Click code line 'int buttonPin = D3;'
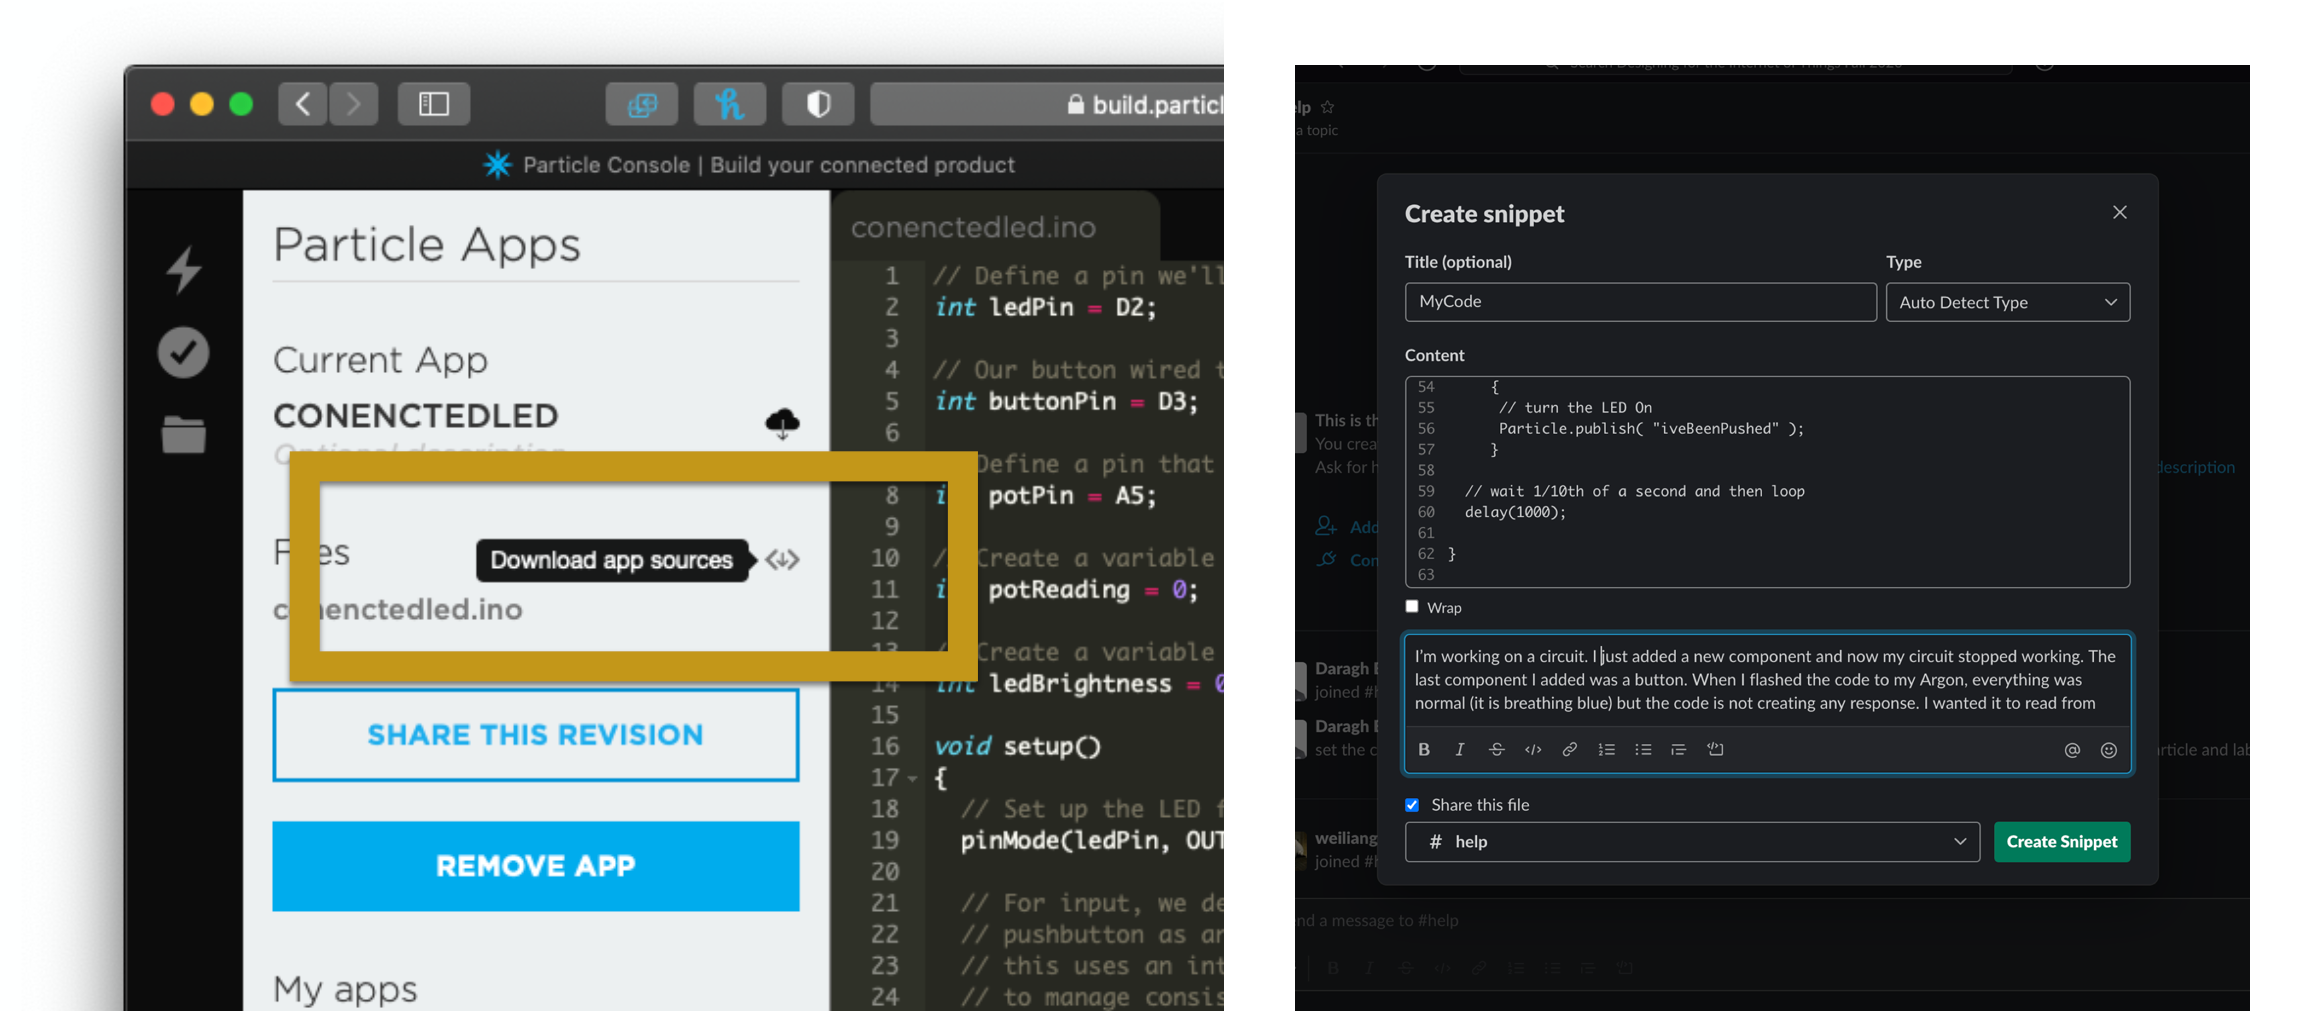The width and height of the screenshot is (2315, 1011). click(x=1066, y=401)
